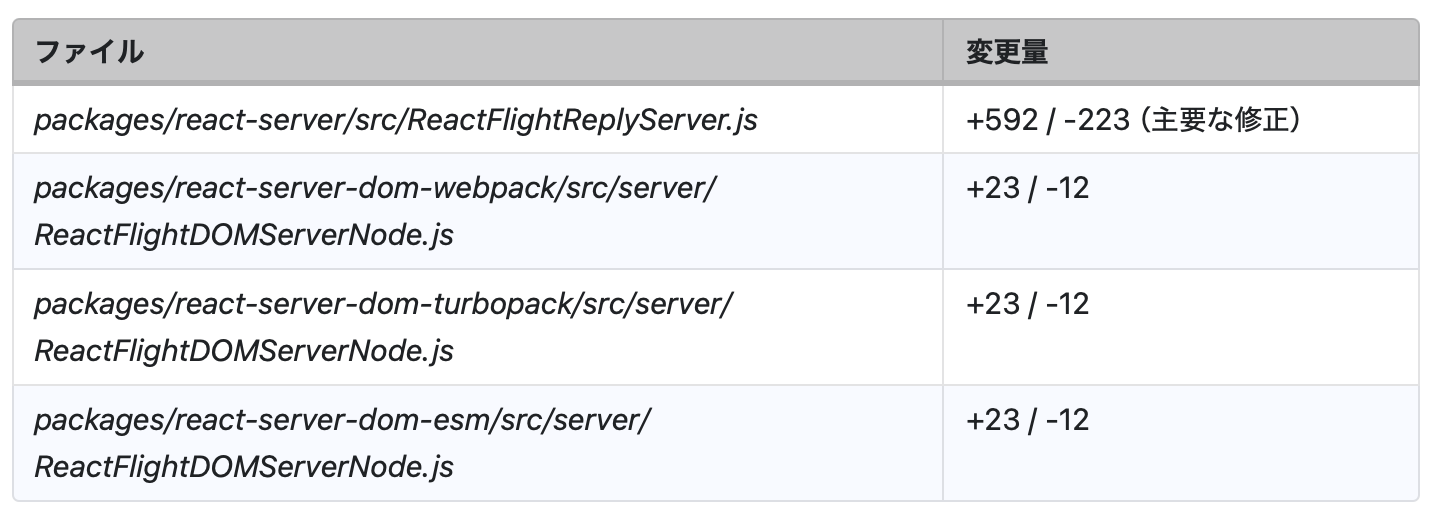
Task: Click ReactFlightDOMServerNode.js in the esm row
Action: pyautogui.click(x=244, y=468)
